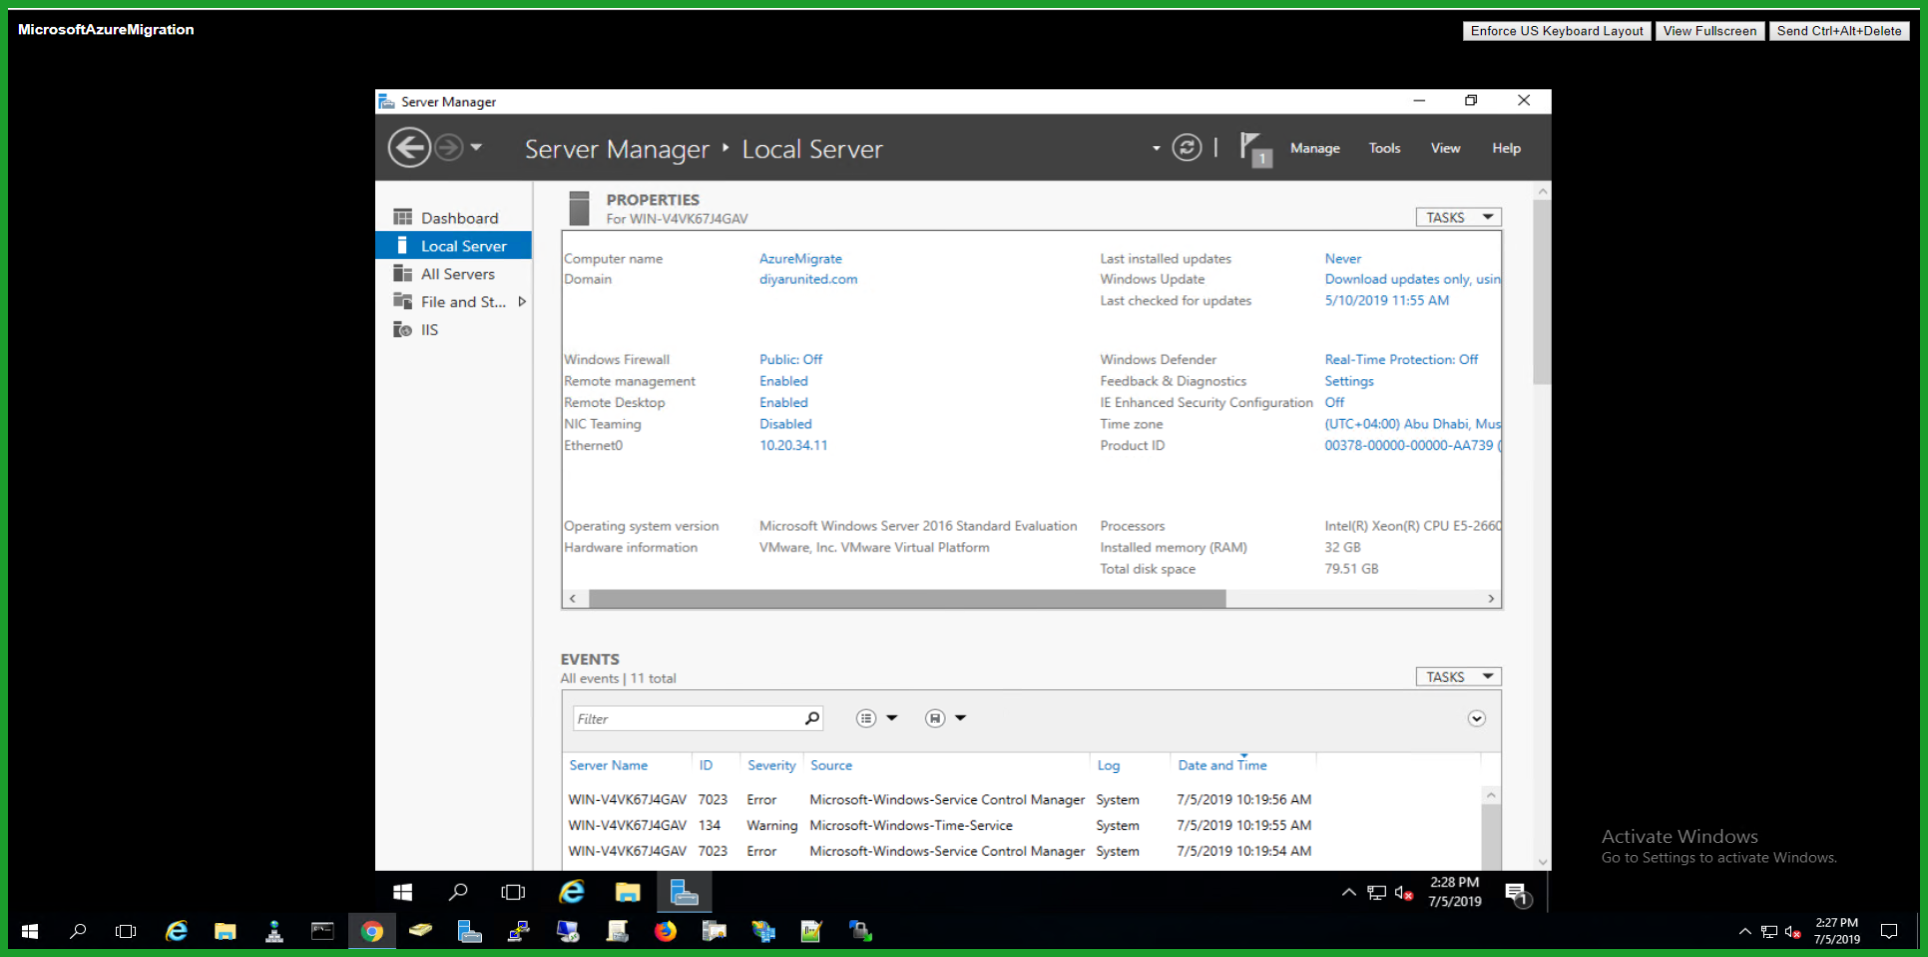The height and width of the screenshot is (957, 1928).
Task: Click the Server Manager back arrow
Action: click(409, 148)
